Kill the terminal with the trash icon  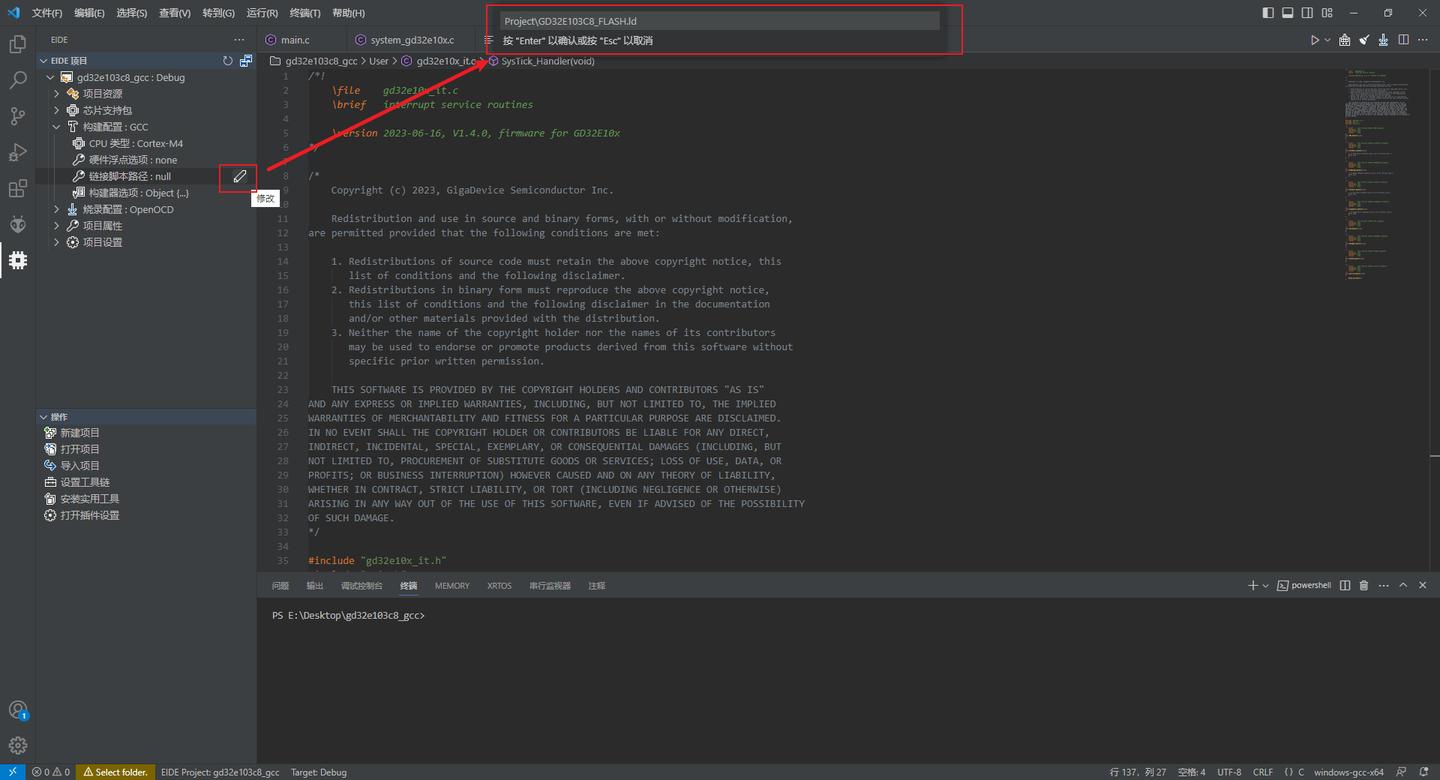(x=1364, y=585)
